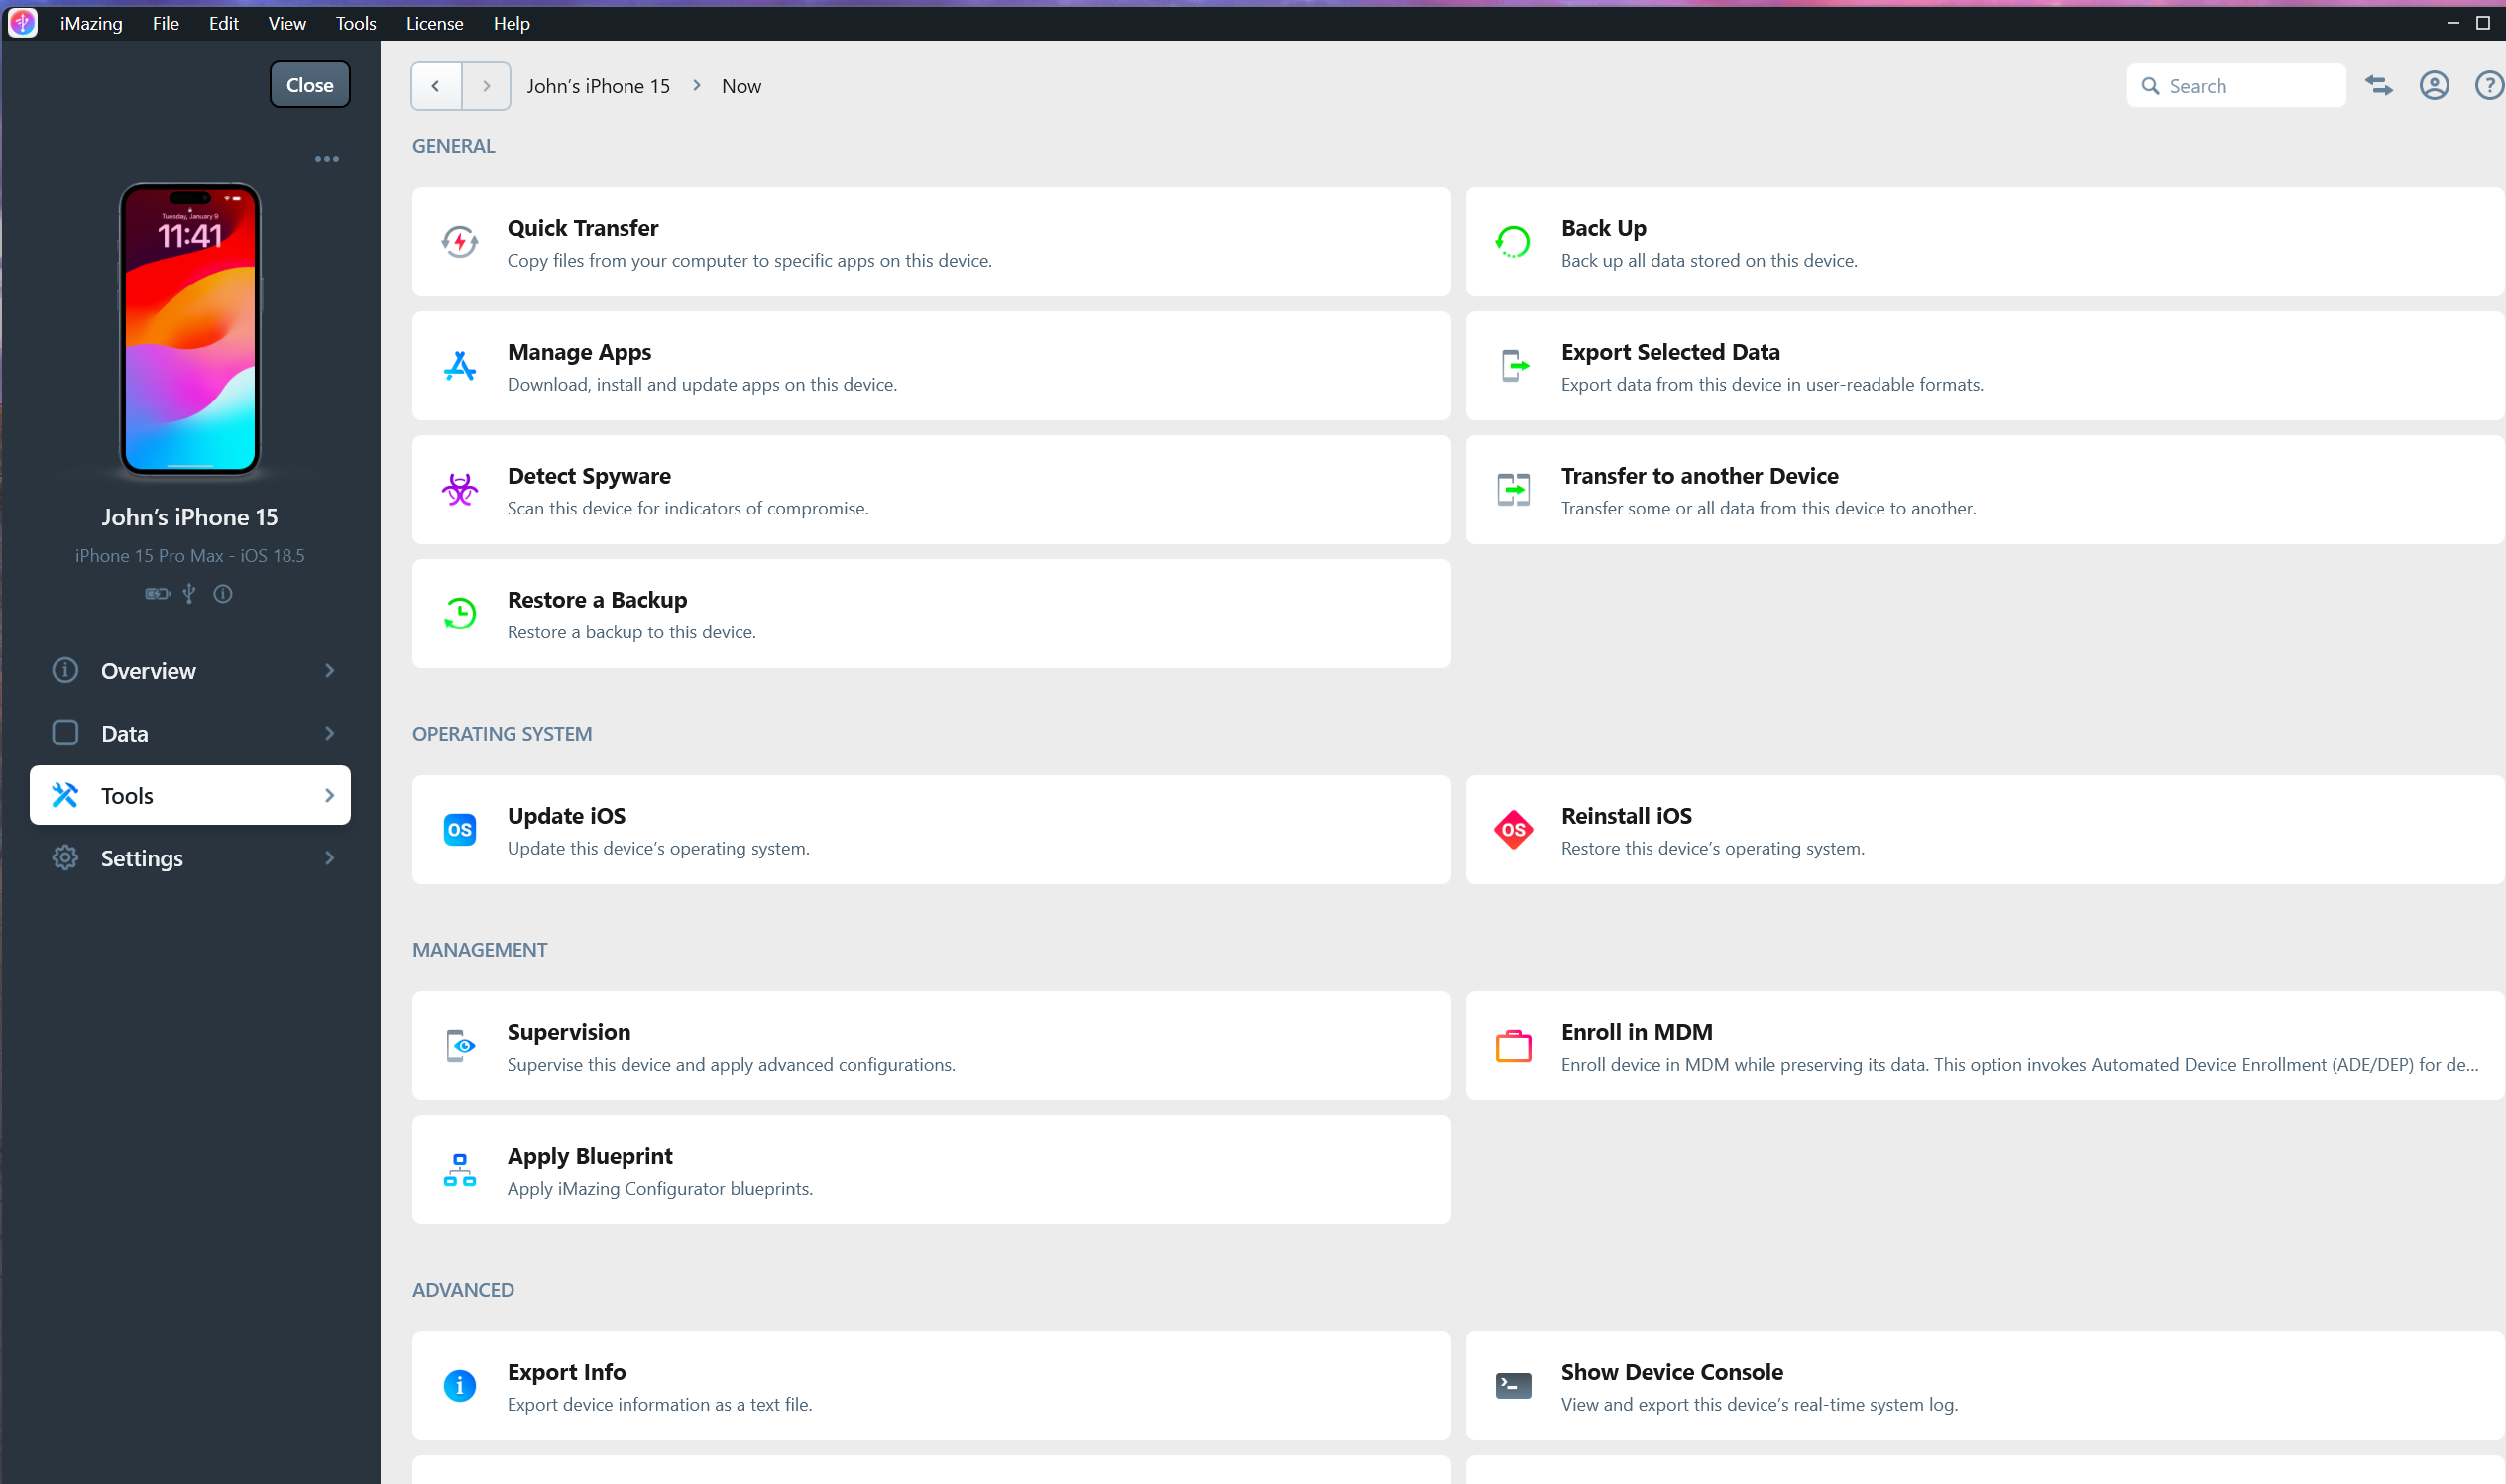Open the View menu
The height and width of the screenshot is (1484, 2506).
287,23
